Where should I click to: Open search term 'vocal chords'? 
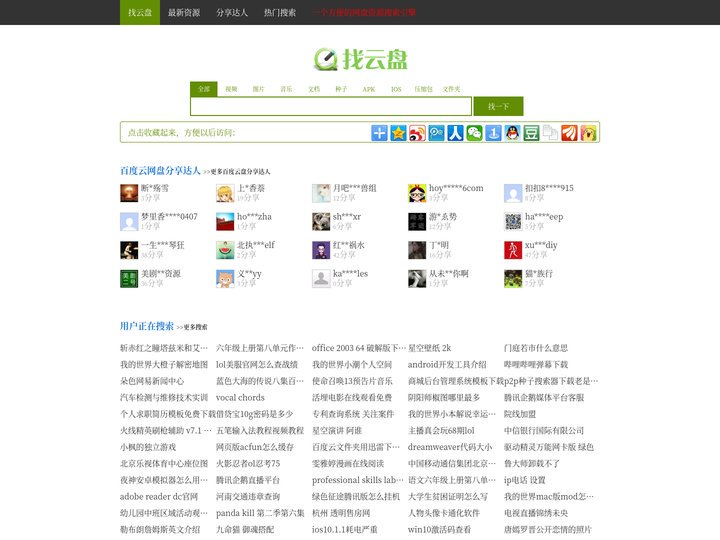pos(240,398)
